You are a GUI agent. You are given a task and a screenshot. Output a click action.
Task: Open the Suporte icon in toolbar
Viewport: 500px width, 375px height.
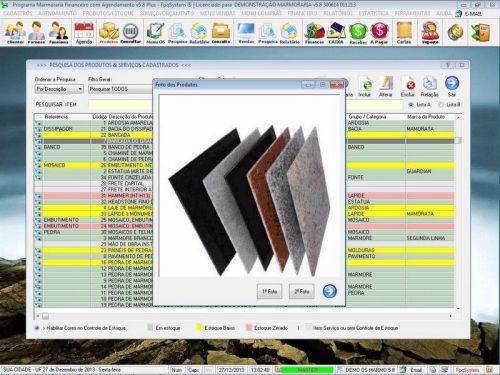pyautogui.click(x=430, y=32)
